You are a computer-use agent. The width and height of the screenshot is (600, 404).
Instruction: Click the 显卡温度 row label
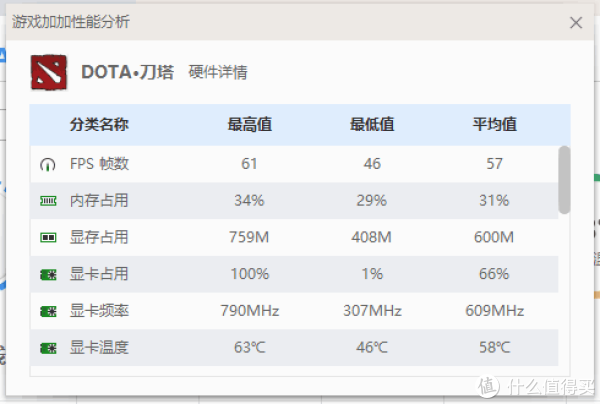pos(99,347)
